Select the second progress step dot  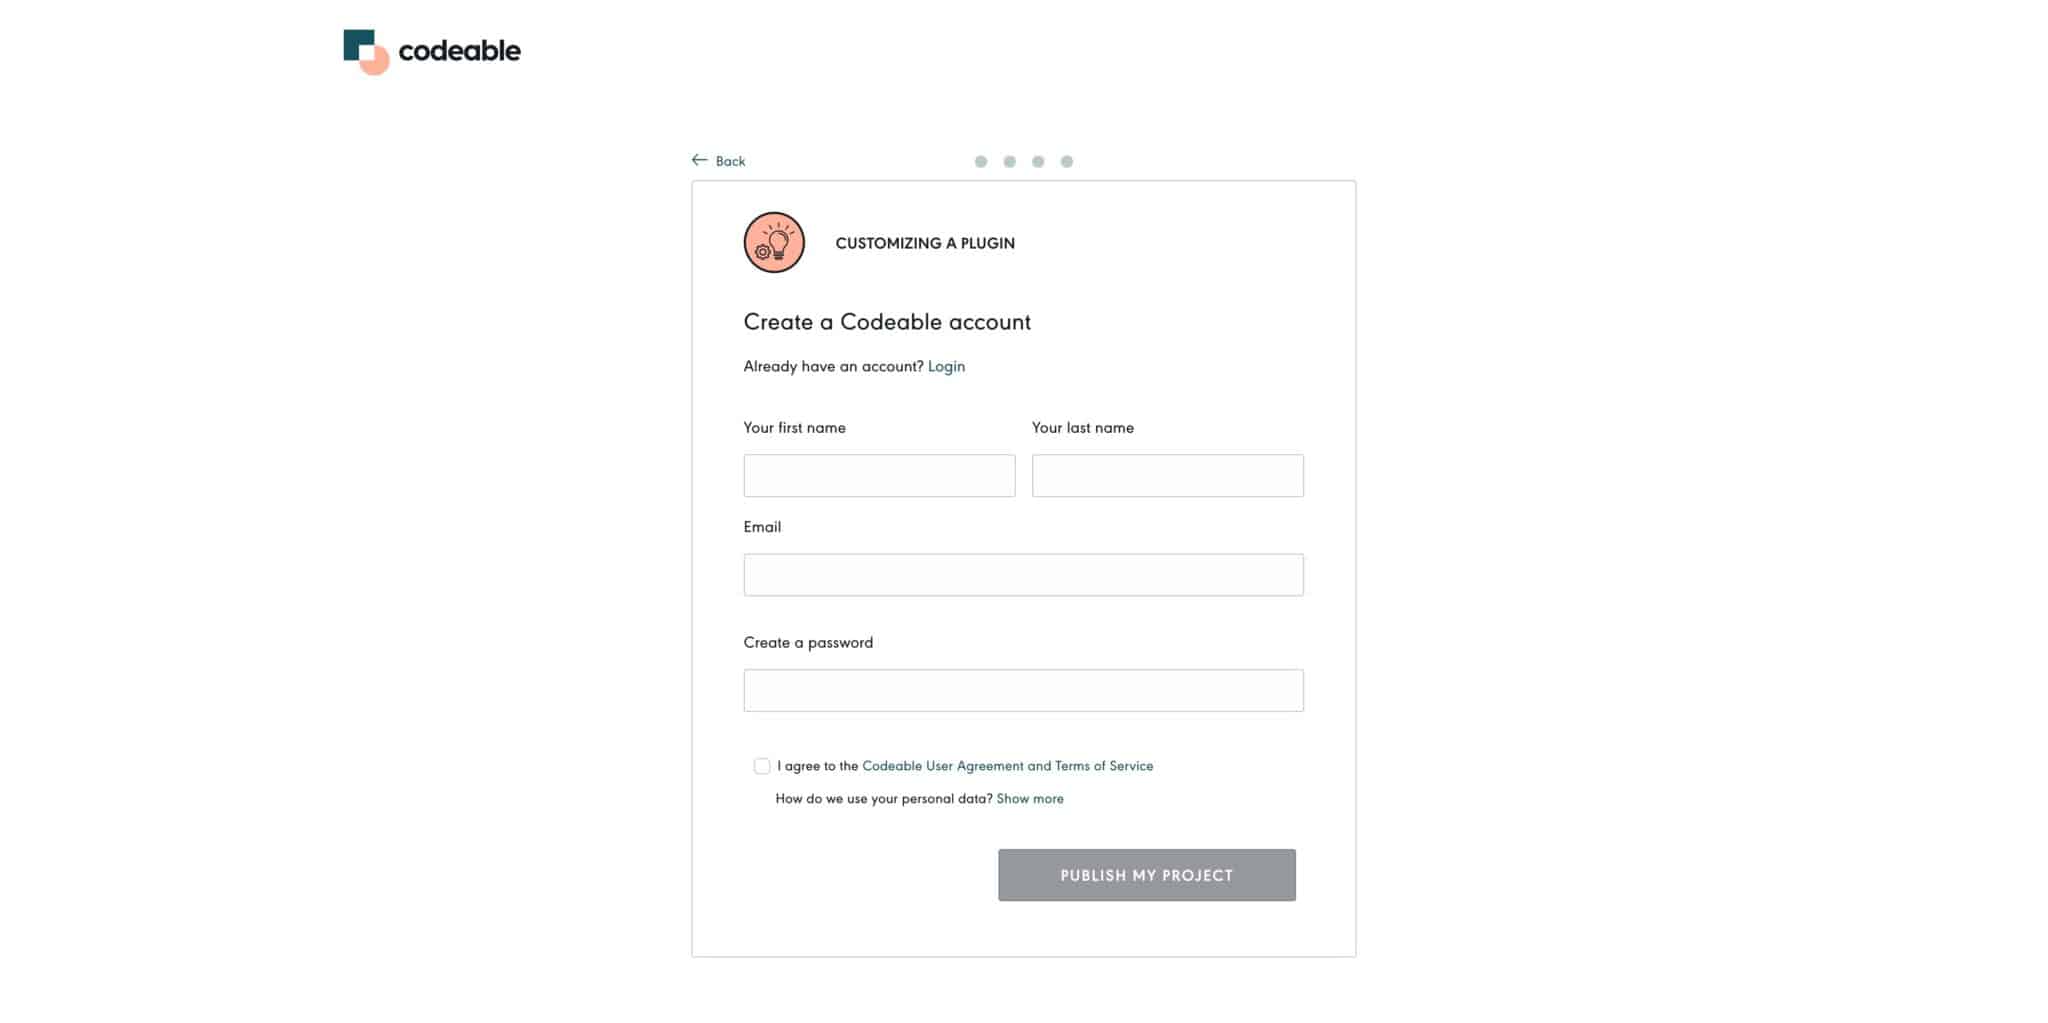(x=1010, y=160)
